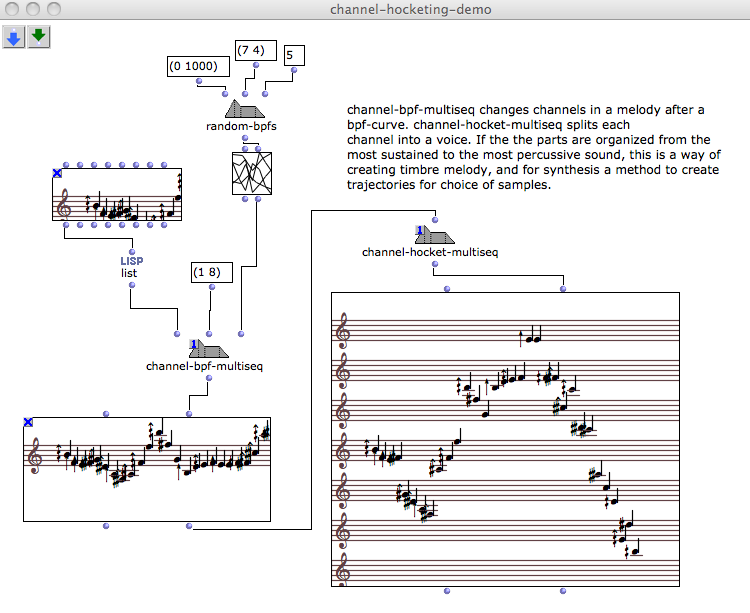Click the green add-output arrow icon
Image resolution: width=750 pixels, height=613 pixels.
click(38, 37)
